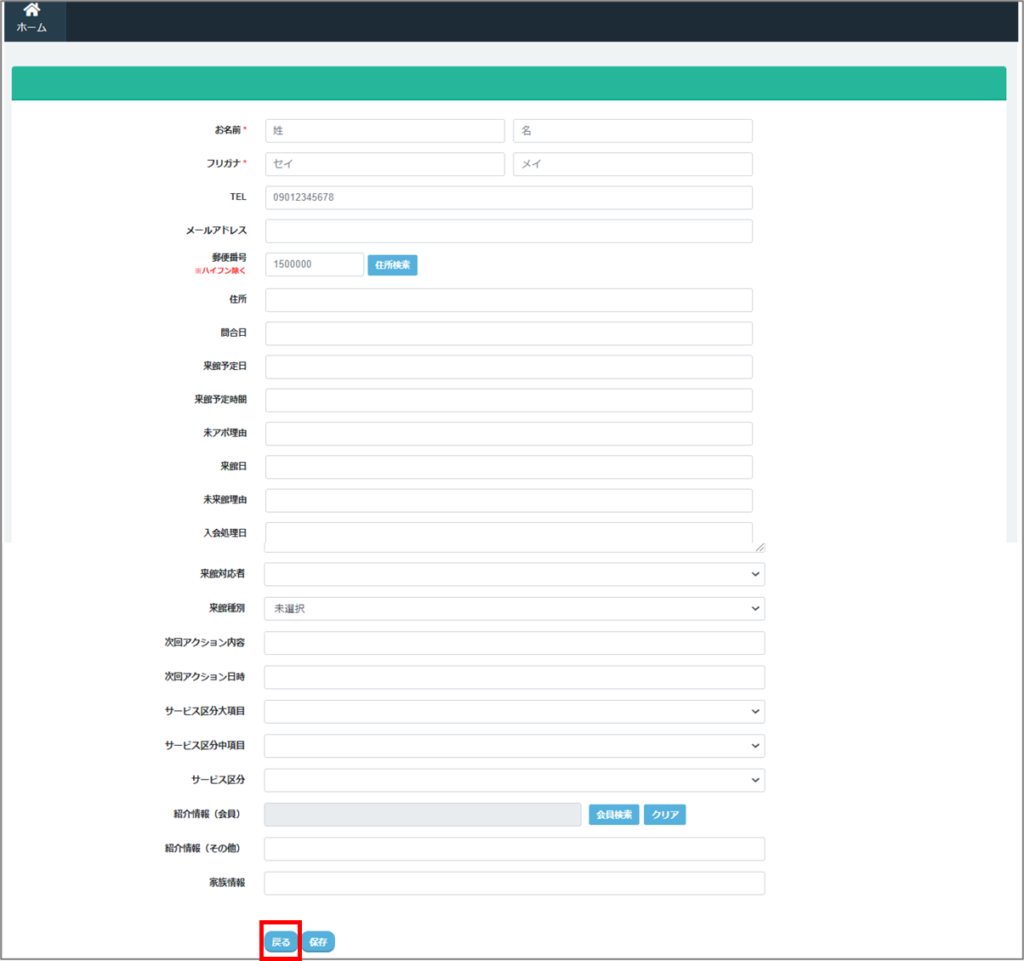Click the 会員検索 member search button

point(613,815)
